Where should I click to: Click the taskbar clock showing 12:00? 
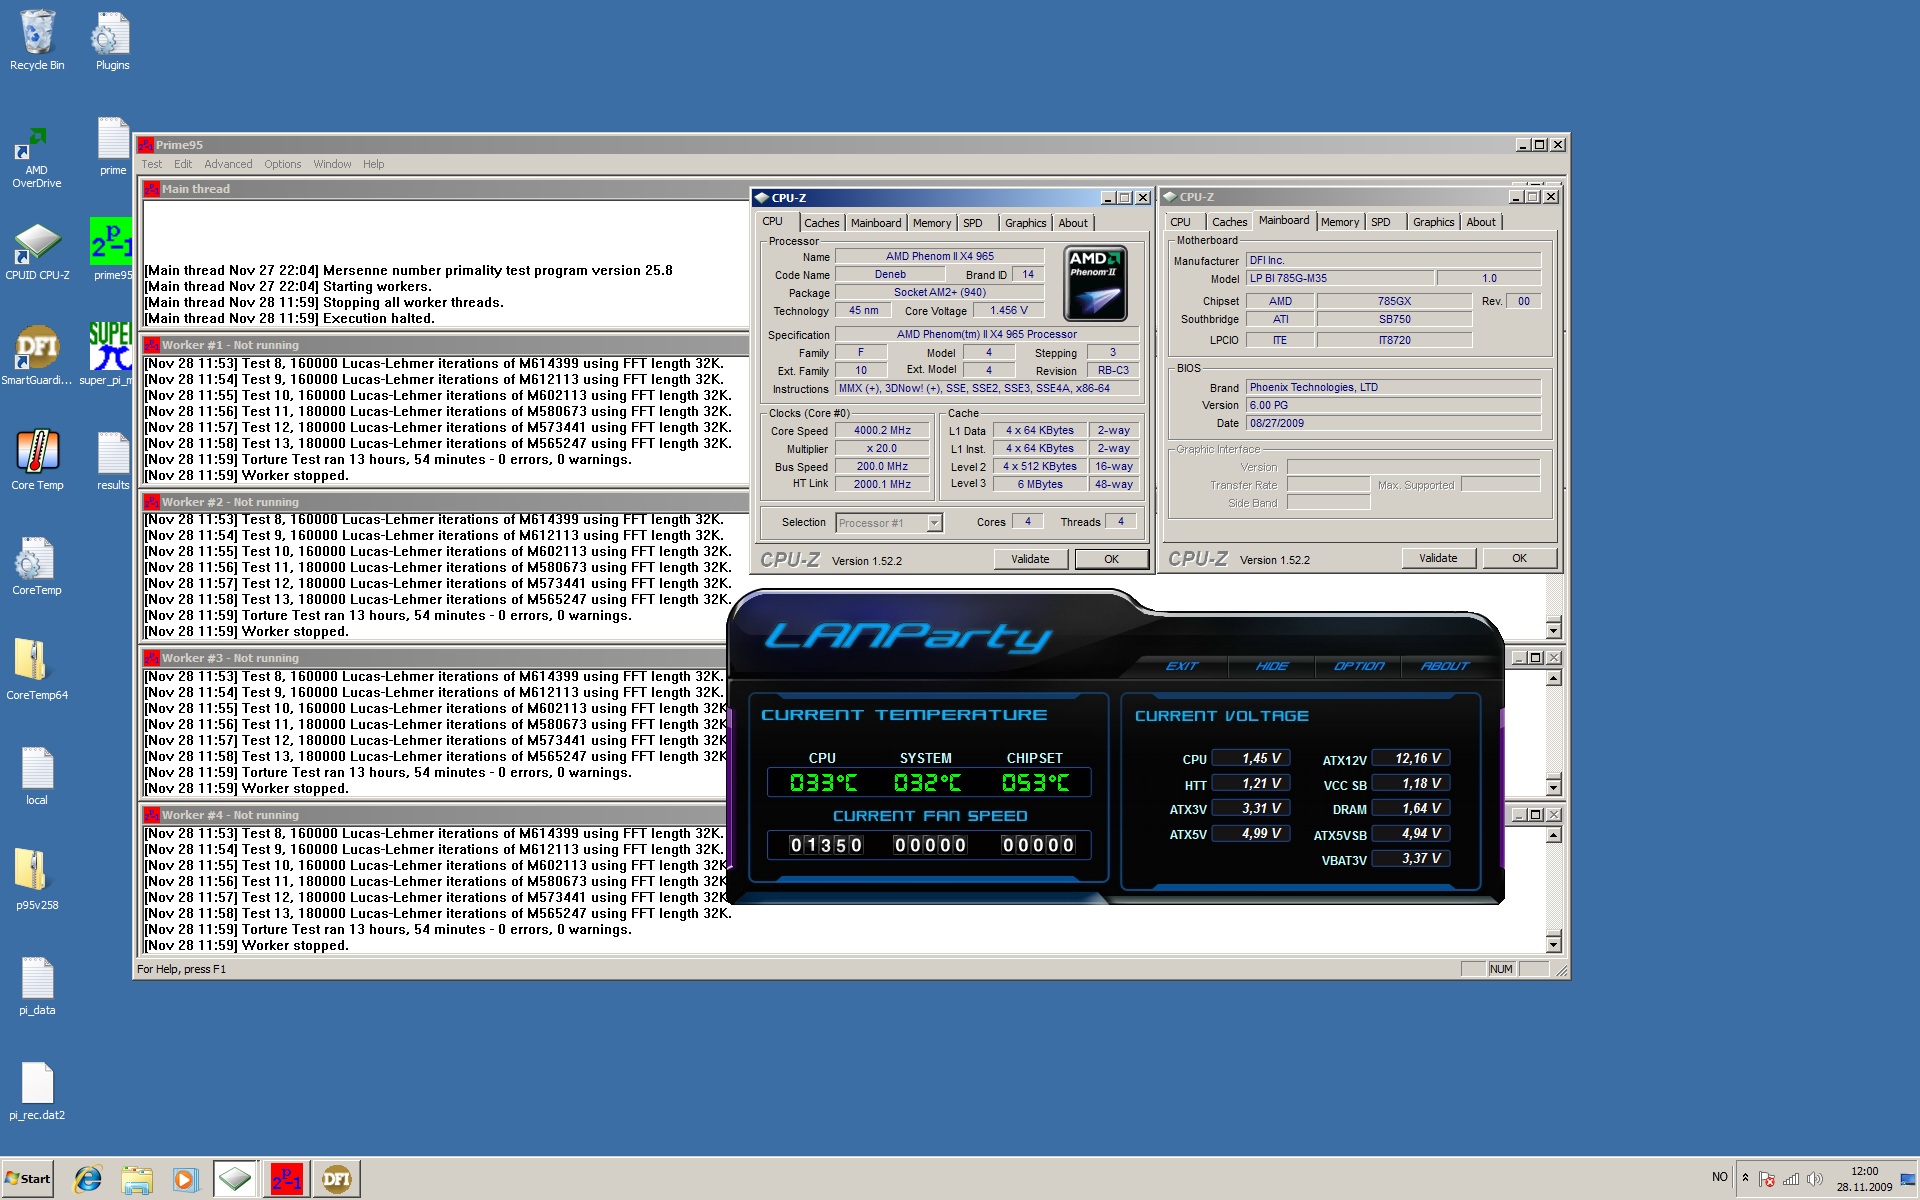click(1864, 1179)
